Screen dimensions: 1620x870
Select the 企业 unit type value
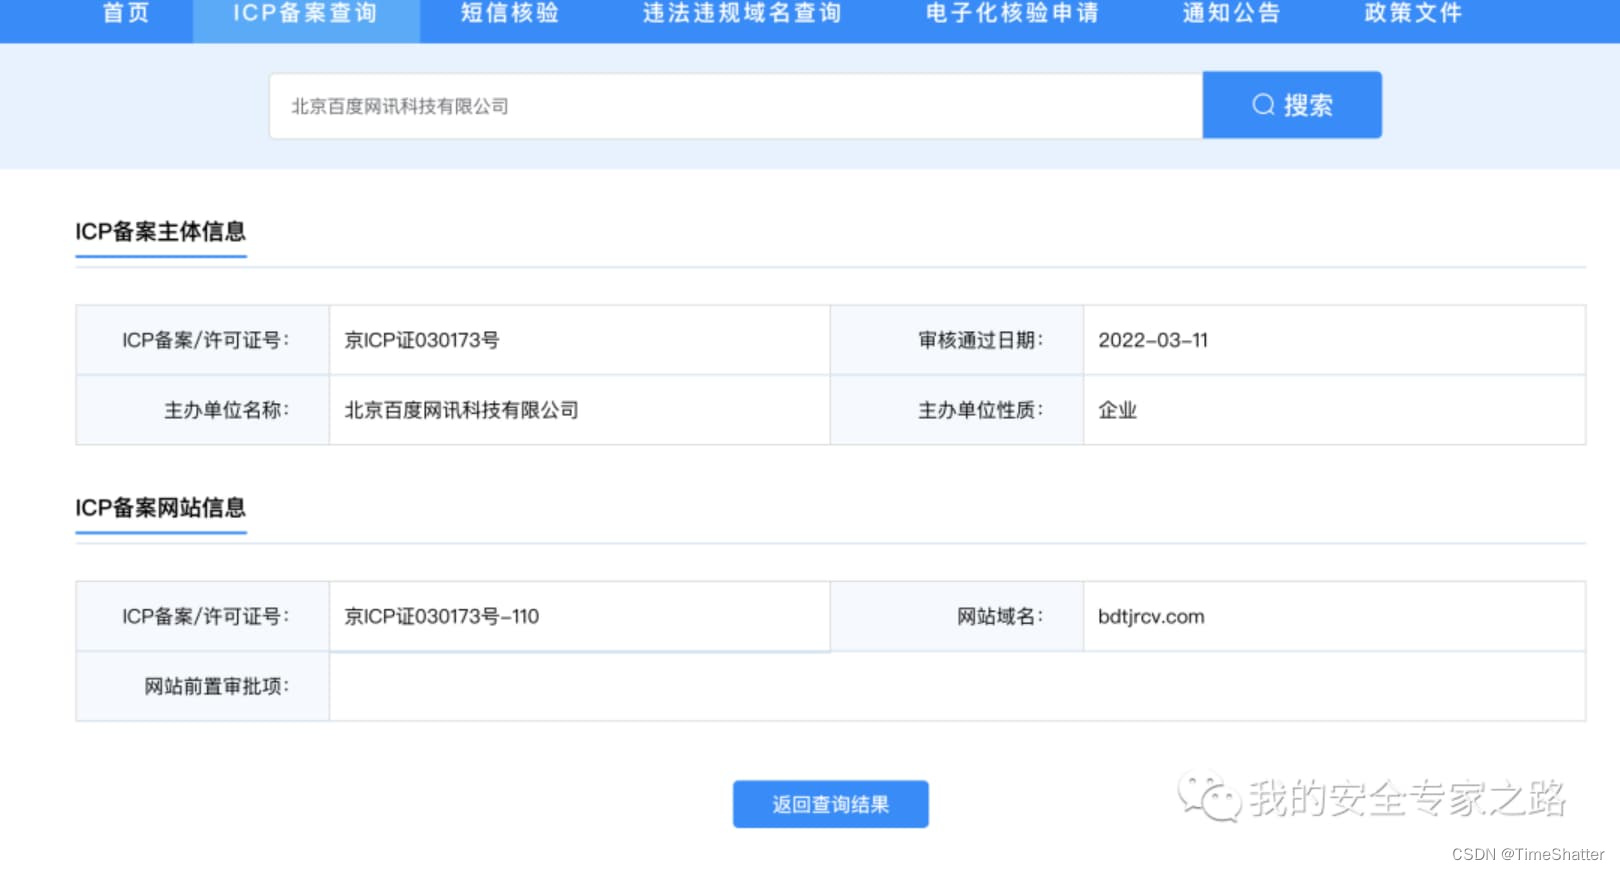click(x=1118, y=410)
